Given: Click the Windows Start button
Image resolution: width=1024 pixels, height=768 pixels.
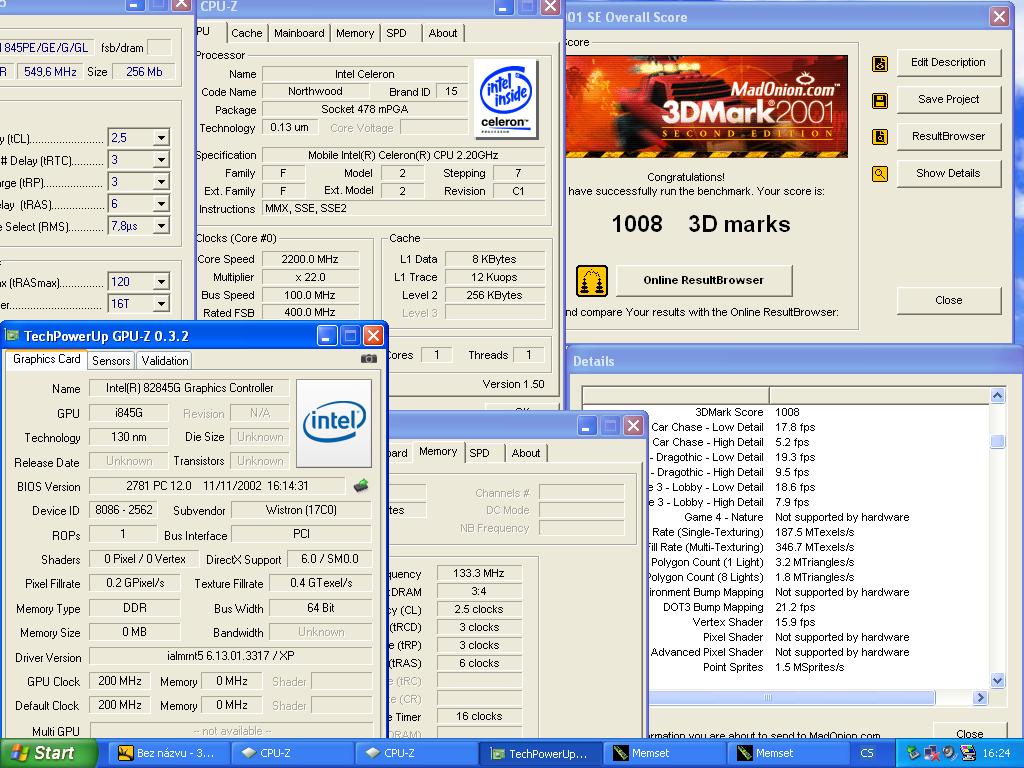Looking at the screenshot, I should pyautogui.click(x=48, y=753).
